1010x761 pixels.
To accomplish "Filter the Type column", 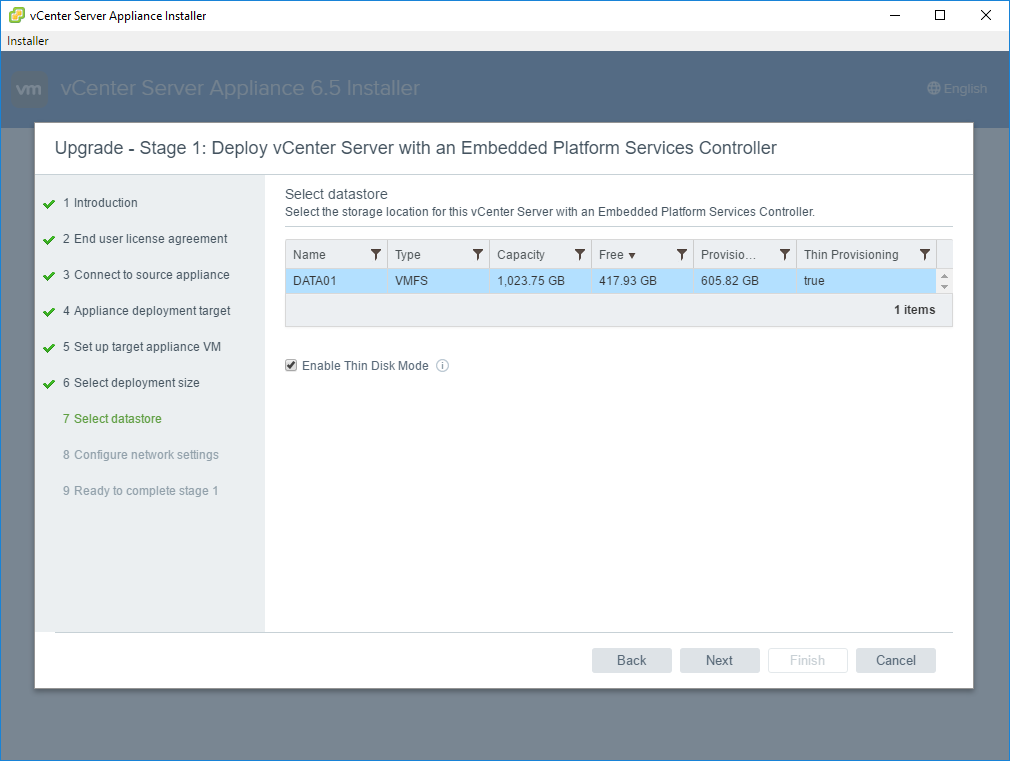I will tap(477, 255).
